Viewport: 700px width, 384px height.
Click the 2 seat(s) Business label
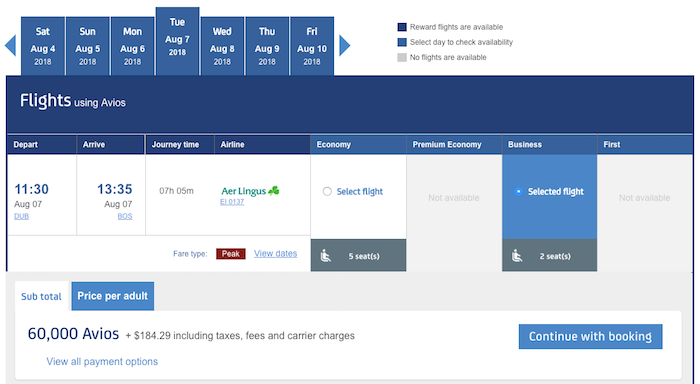click(555, 256)
